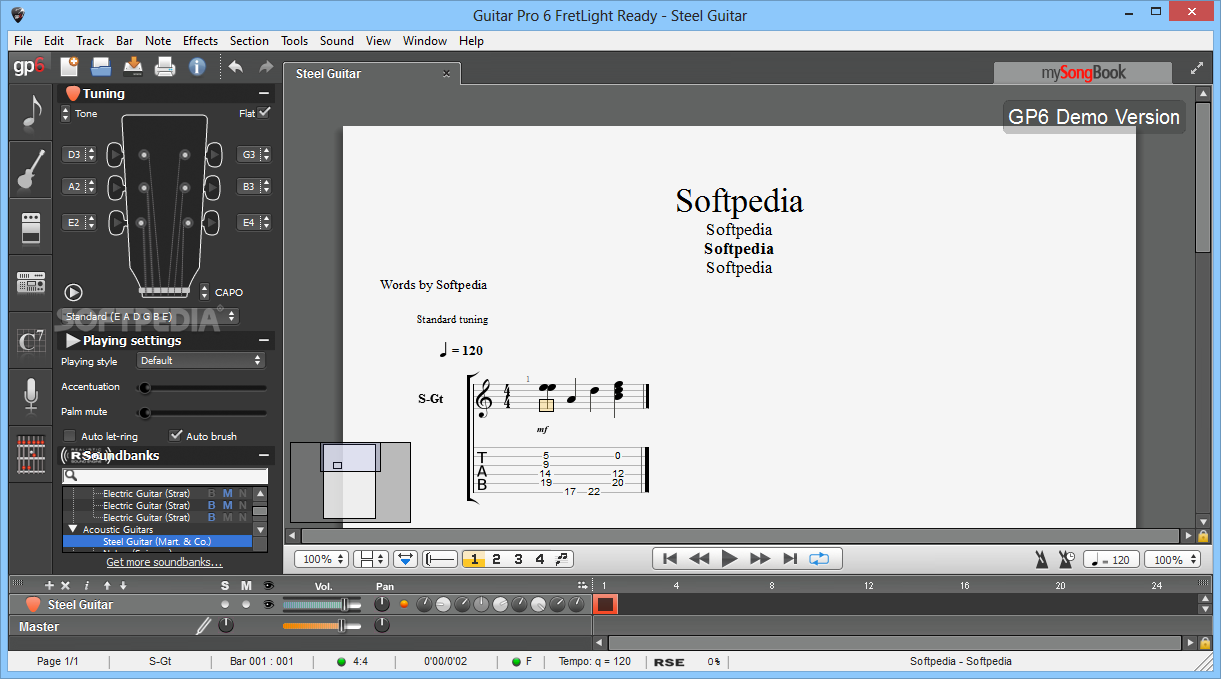
Task: Click Get more soundbanks link
Action: point(164,562)
